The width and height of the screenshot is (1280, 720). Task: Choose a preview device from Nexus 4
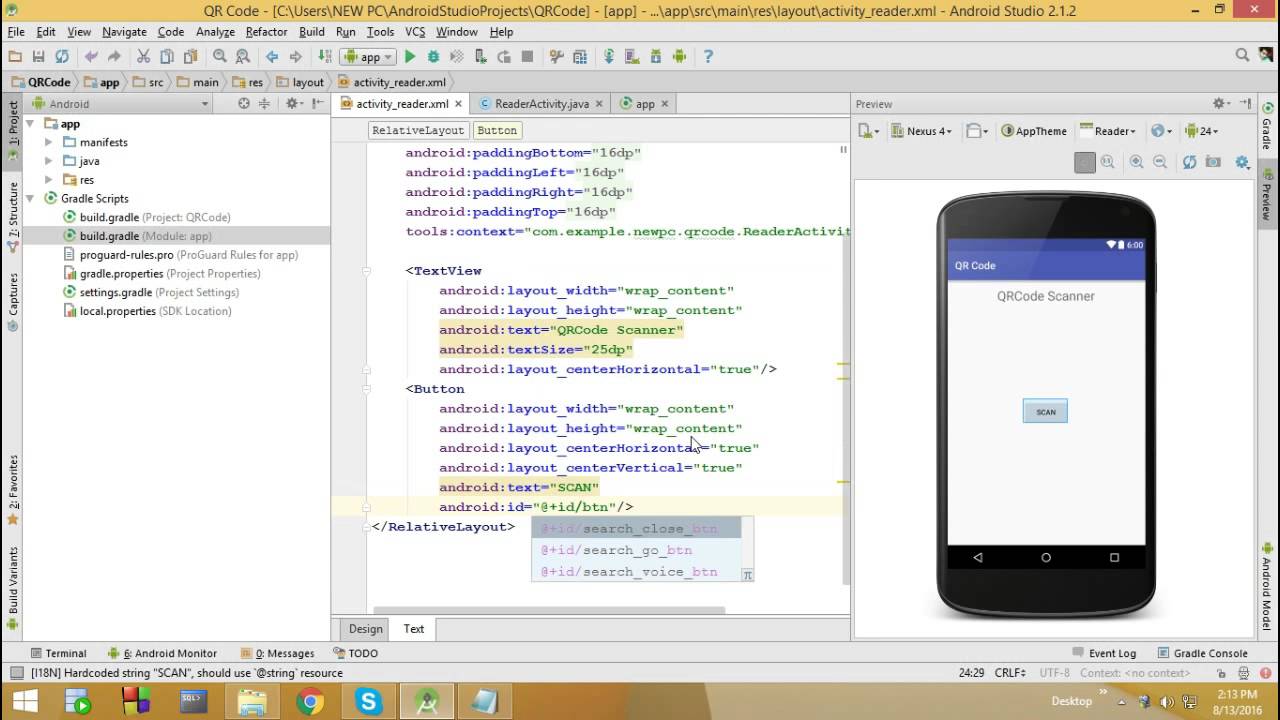pyautogui.click(x=921, y=131)
